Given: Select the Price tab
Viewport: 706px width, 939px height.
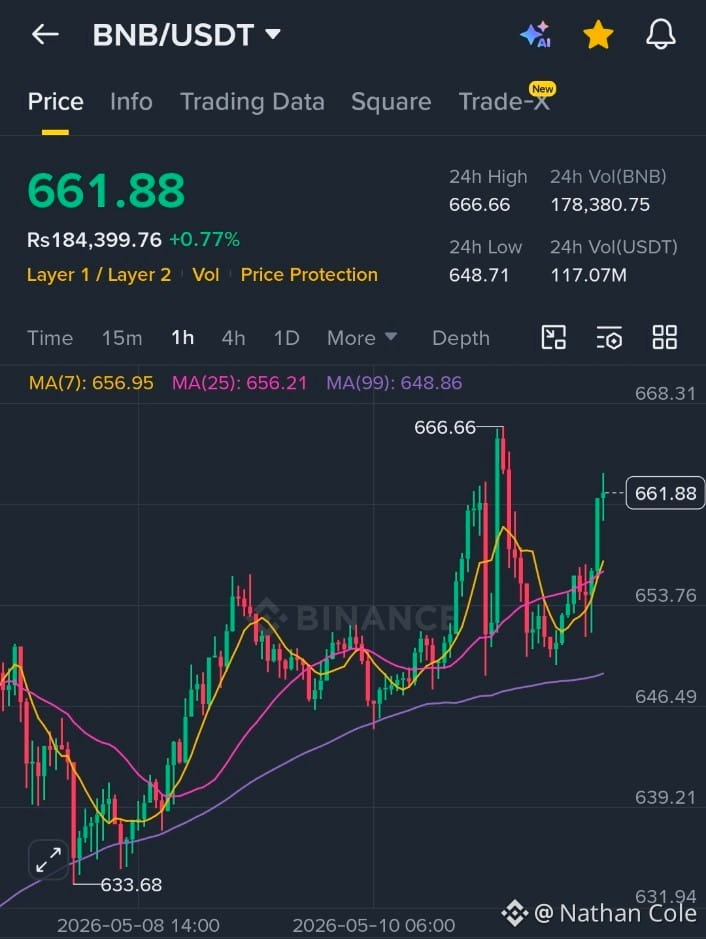Looking at the screenshot, I should tap(55, 102).
